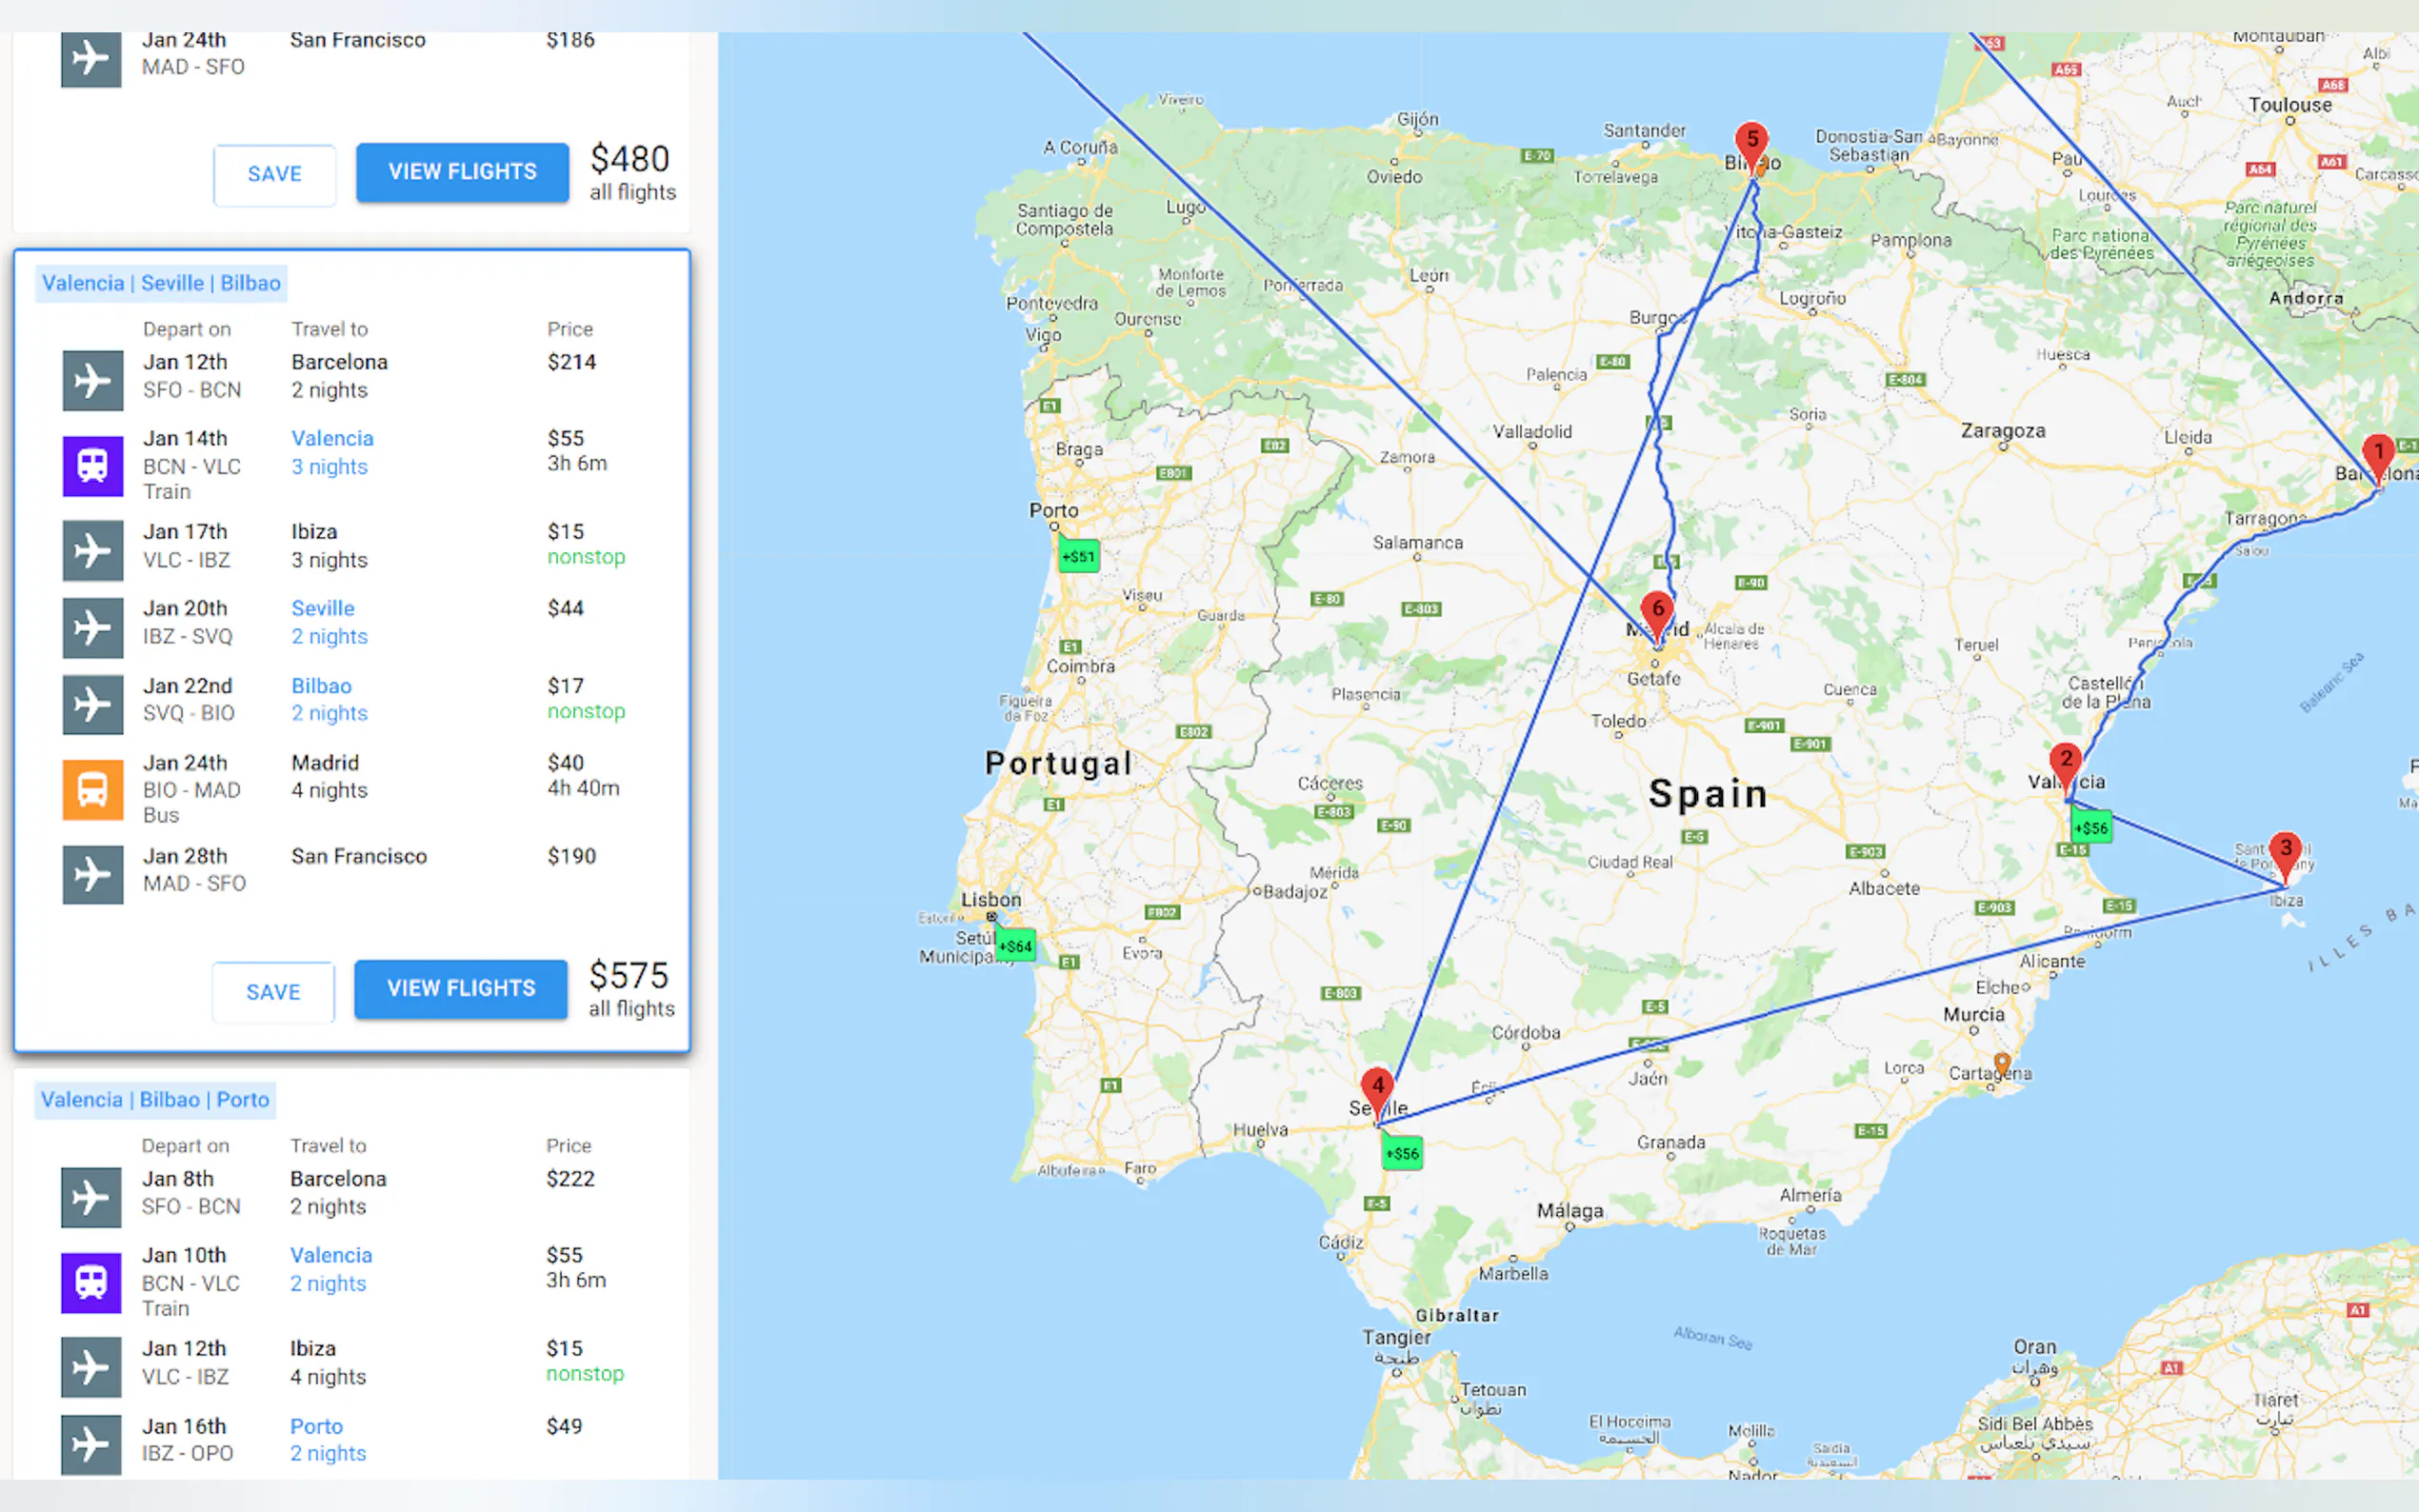The image size is (2419, 1512).
Task: Click the plane icon for SFO - BCN Jan 12th
Action: [92, 380]
